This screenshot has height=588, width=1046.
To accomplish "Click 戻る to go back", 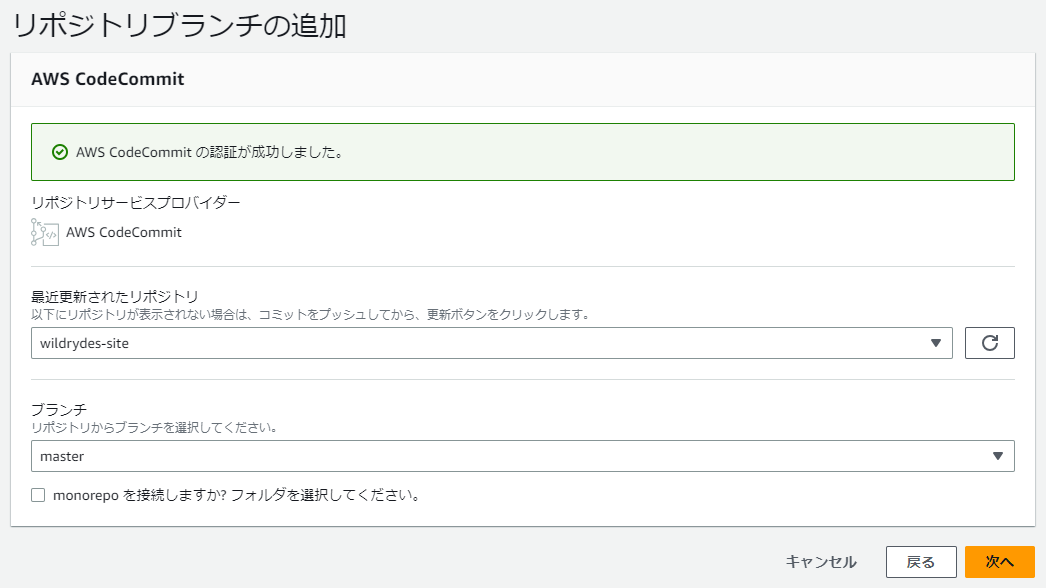I will [921, 561].
